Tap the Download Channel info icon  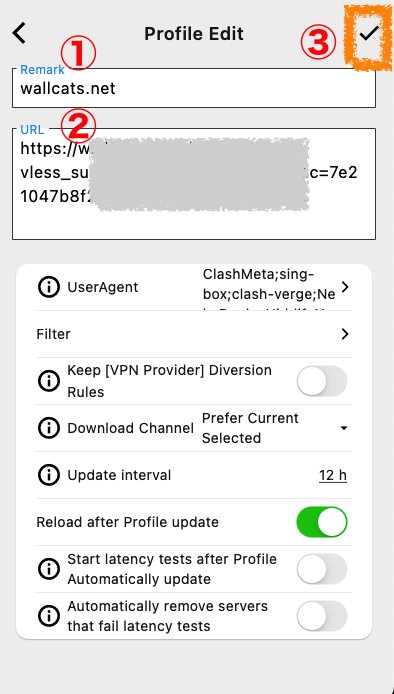point(49,428)
